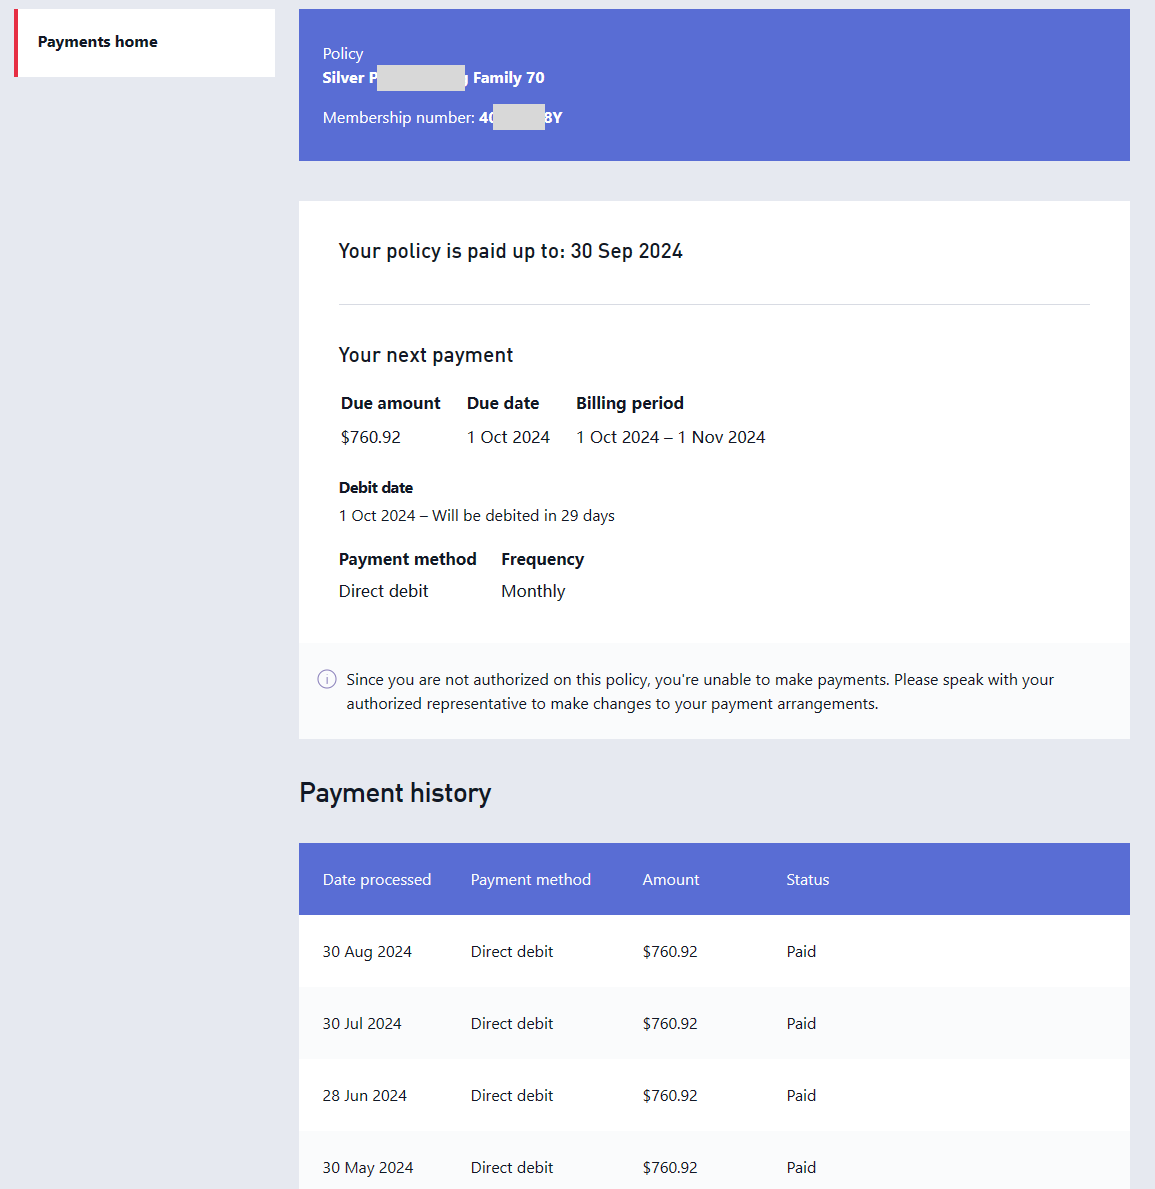
Task: Select the 30 May 2024 payment row date
Action: pos(367,1168)
